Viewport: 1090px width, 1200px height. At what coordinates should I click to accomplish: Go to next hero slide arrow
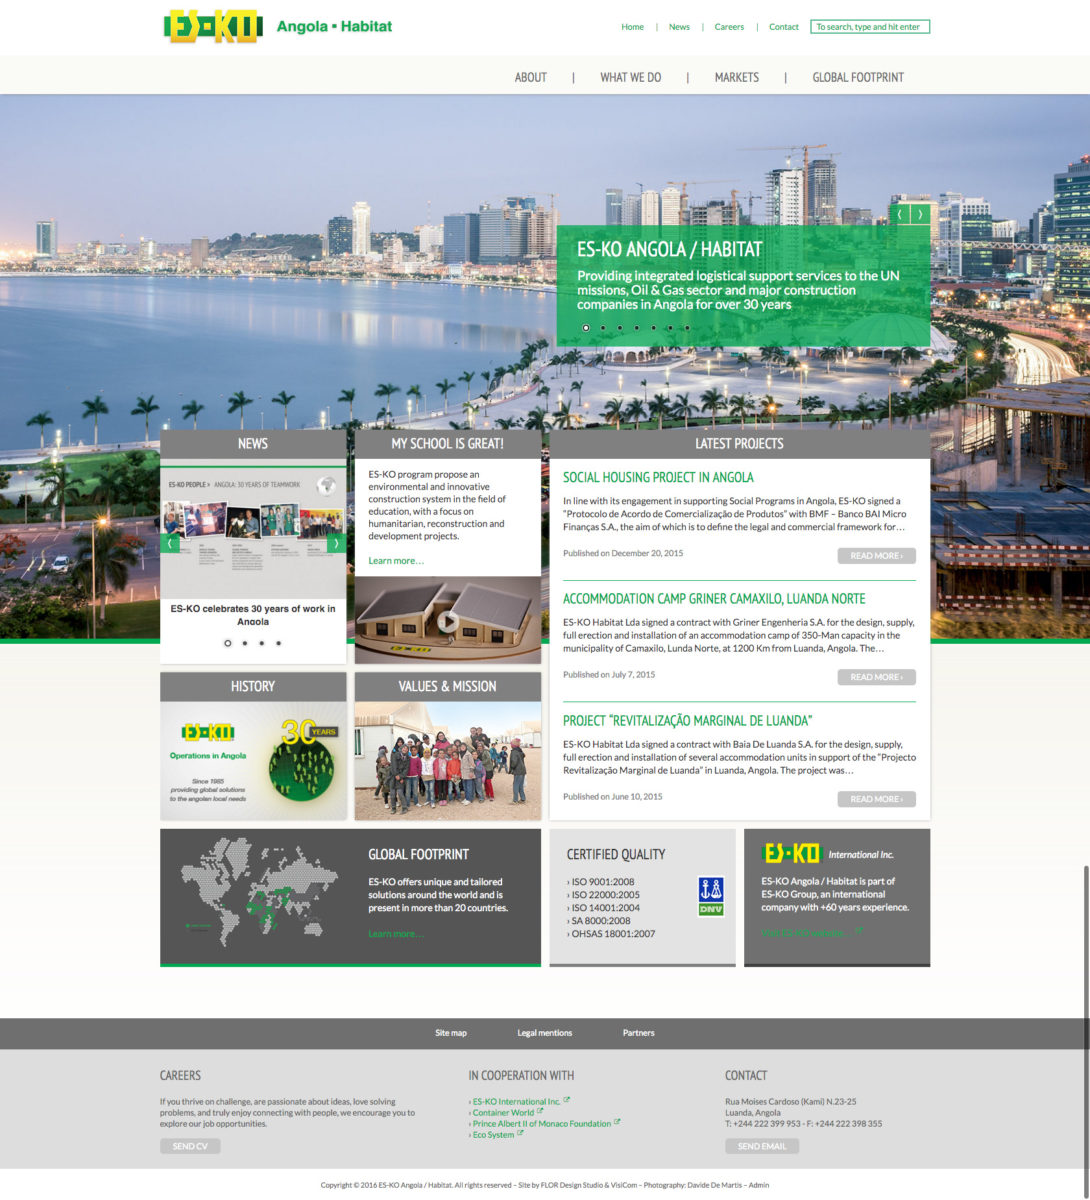tap(920, 214)
